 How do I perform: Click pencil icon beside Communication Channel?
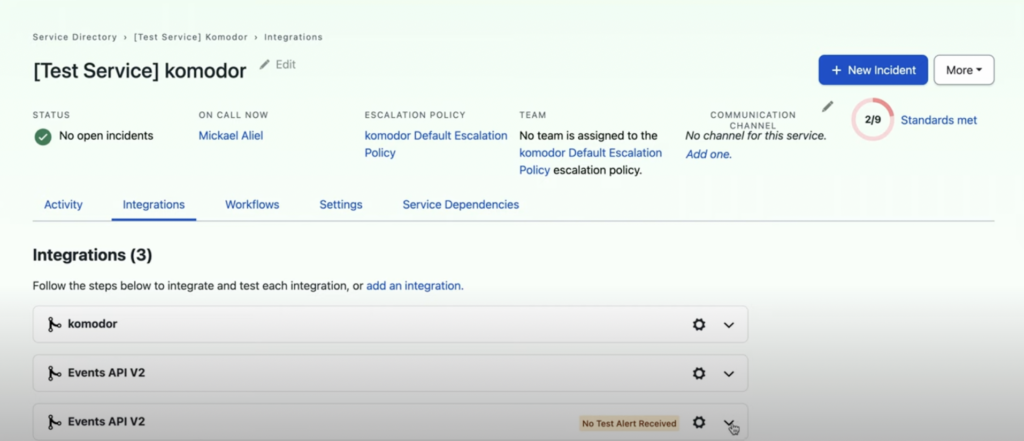827,106
